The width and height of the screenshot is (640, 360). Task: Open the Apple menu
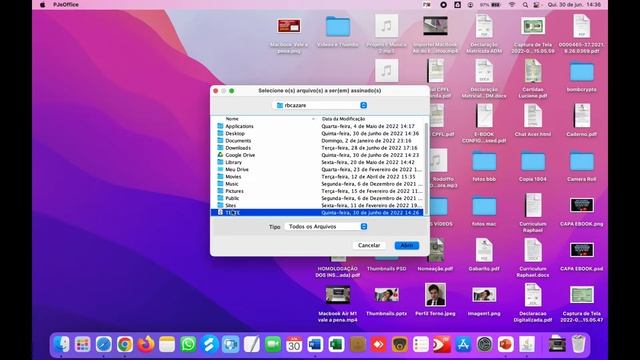pyautogui.click(x=42, y=4)
